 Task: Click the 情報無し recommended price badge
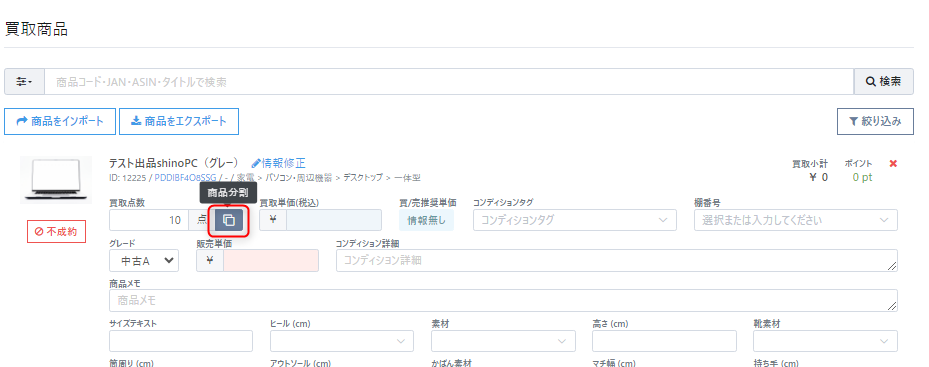pos(427,220)
